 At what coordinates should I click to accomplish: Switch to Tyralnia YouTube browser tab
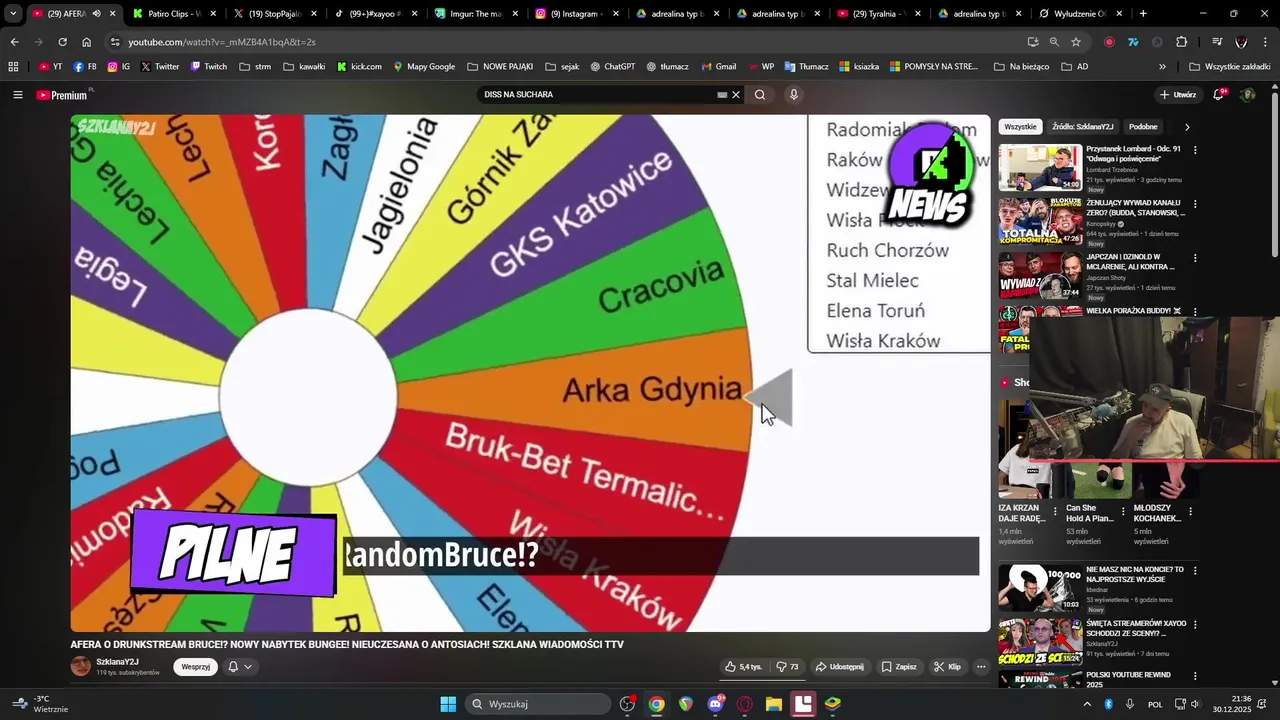tap(877, 14)
